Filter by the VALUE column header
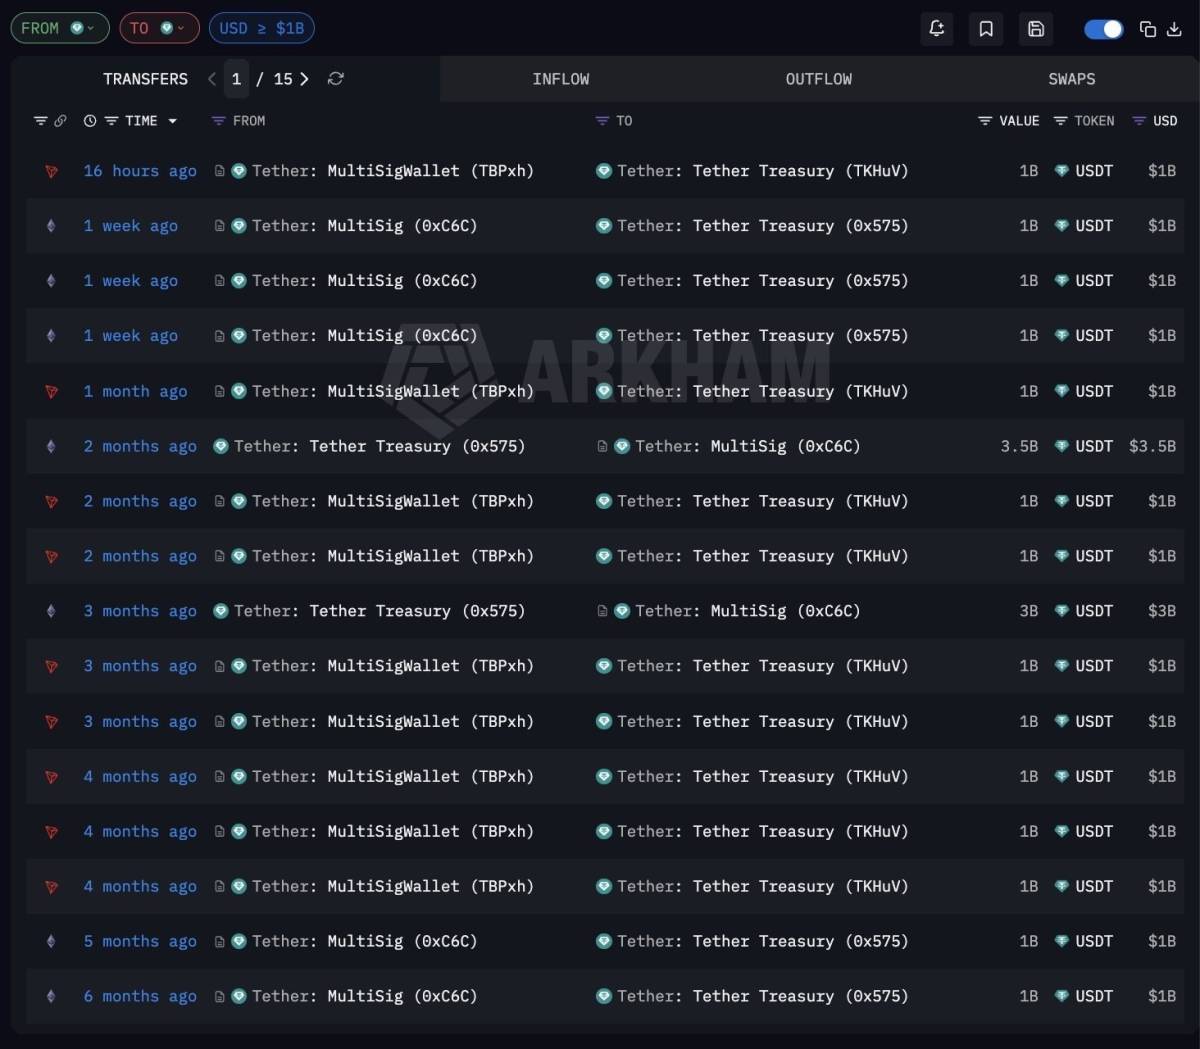Screen dimensions: 1200x1049 (x=1009, y=121)
